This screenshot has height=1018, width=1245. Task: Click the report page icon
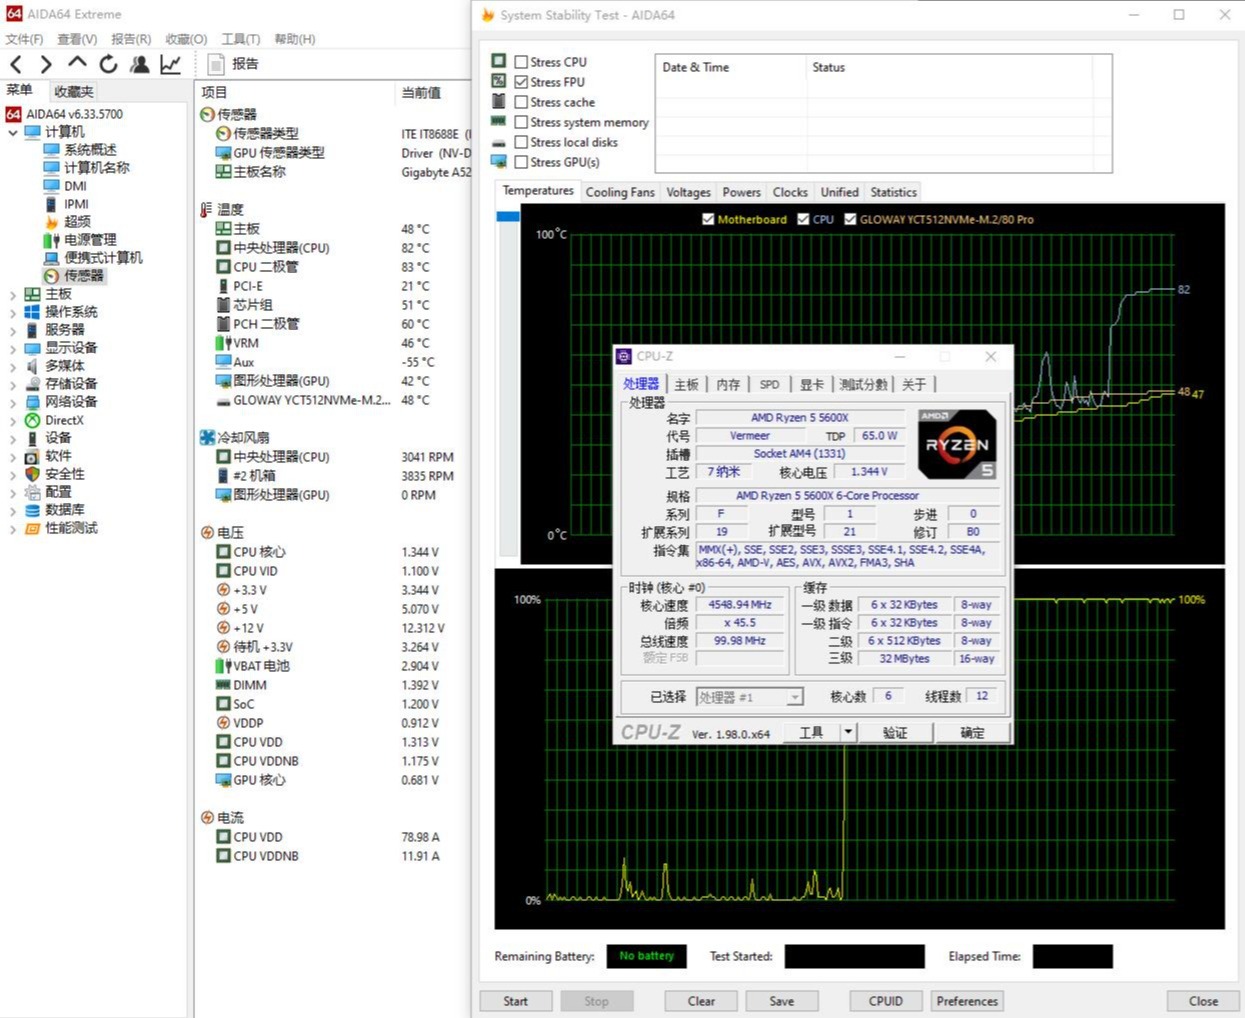[215, 64]
